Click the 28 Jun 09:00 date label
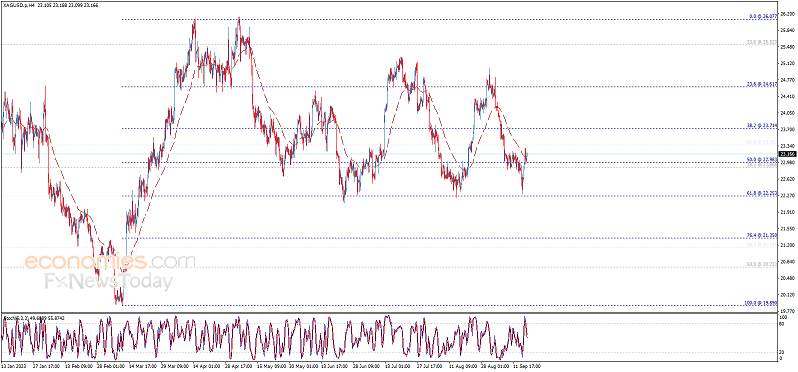This screenshot has height=372, width=798. pos(367,365)
